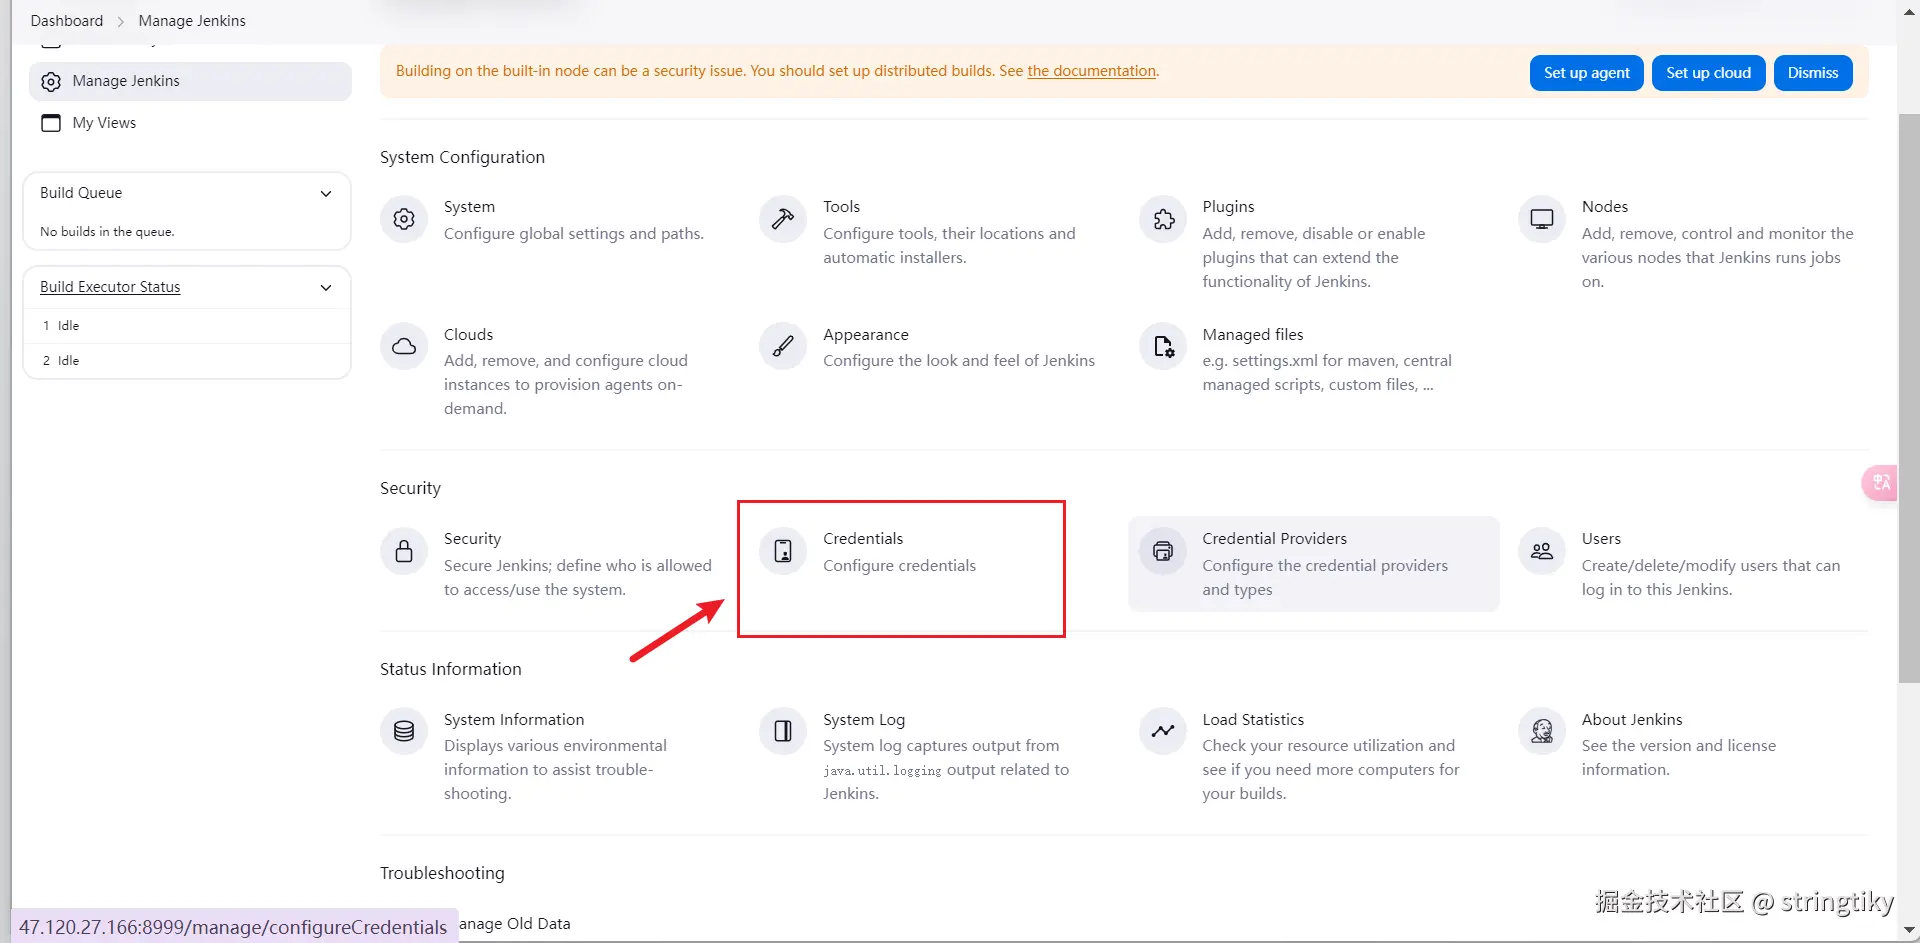Click 'Configure the look and feel of Jenkins' text
1920x943 pixels.
(959, 361)
